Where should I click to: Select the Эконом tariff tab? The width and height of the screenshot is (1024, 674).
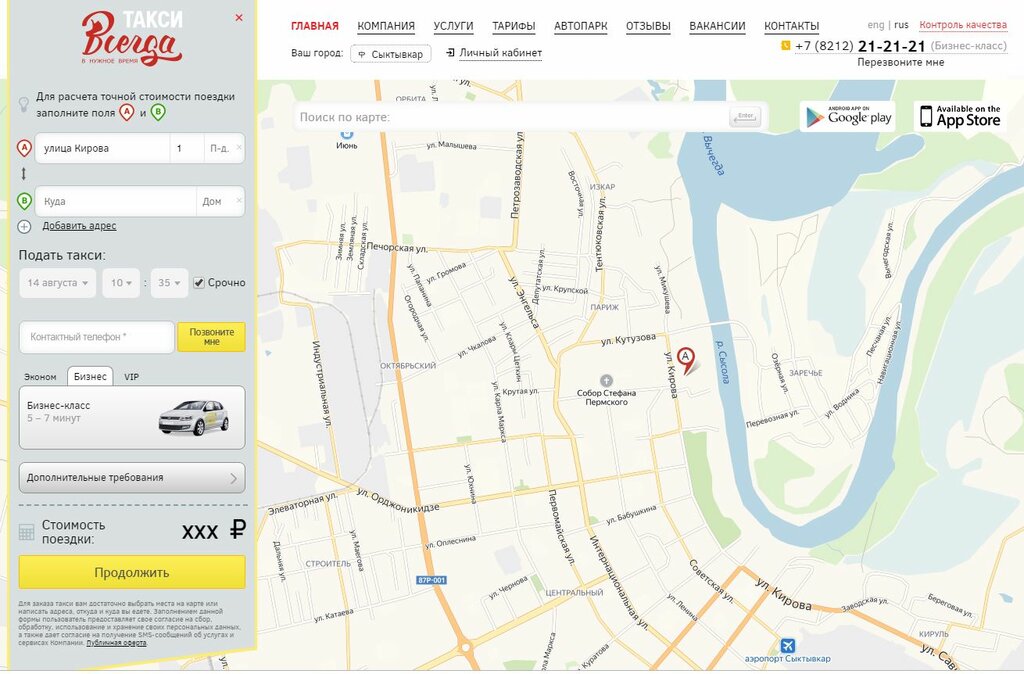point(40,377)
